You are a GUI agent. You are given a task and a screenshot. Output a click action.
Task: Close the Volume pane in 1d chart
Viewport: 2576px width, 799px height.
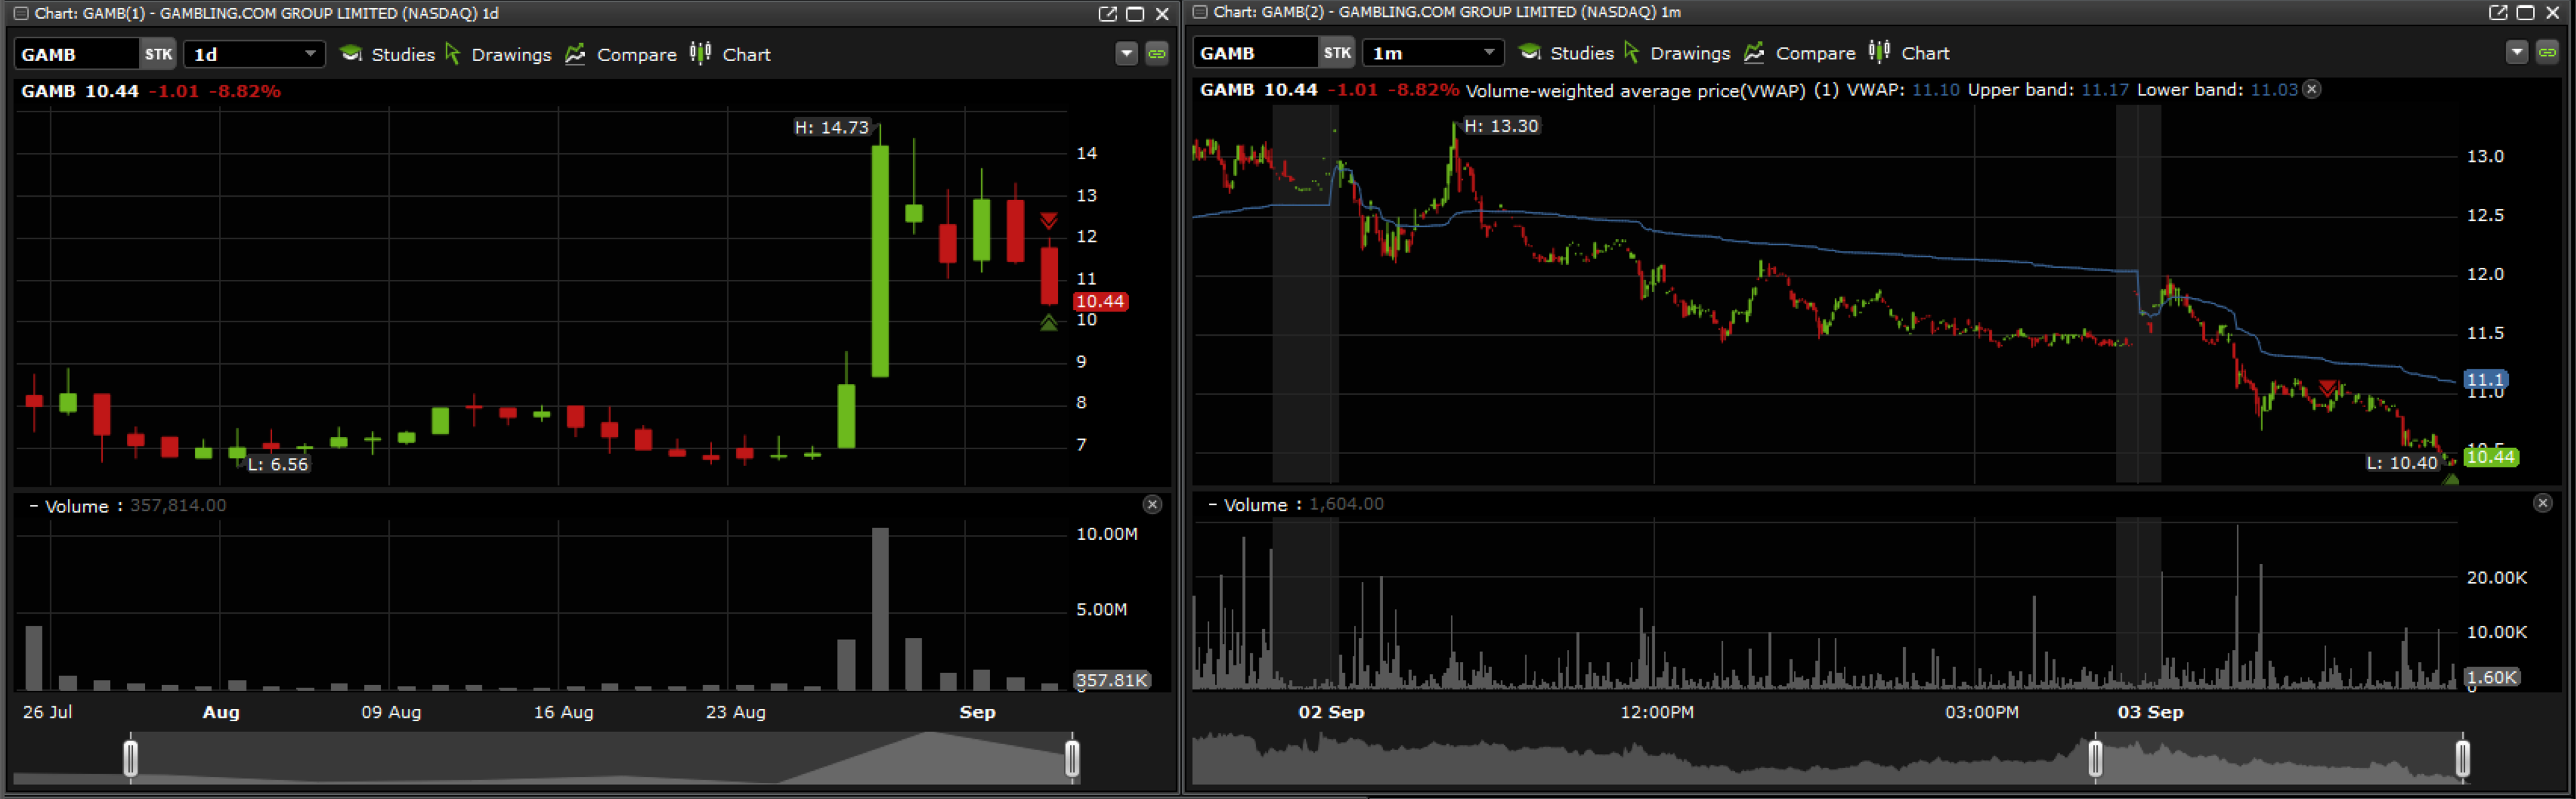[1152, 505]
